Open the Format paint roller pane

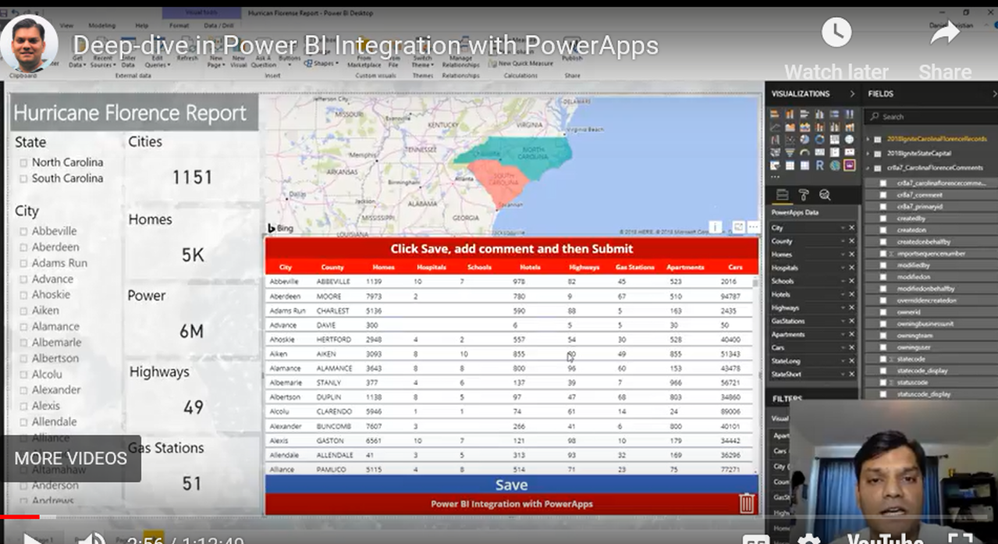(x=804, y=195)
